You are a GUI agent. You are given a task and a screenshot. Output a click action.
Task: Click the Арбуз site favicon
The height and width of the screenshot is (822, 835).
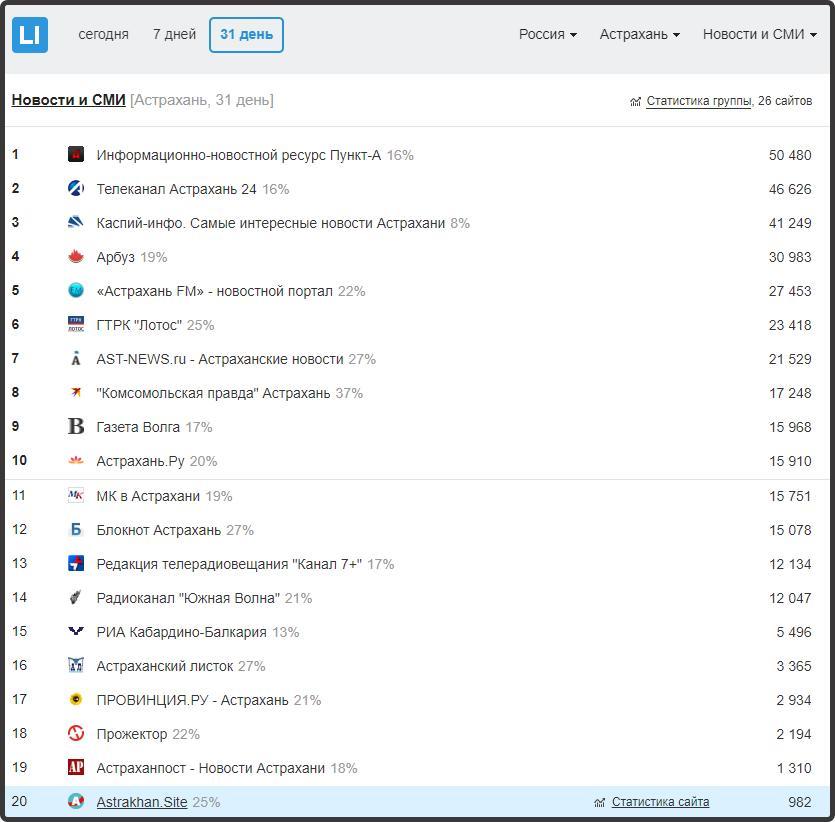click(76, 257)
